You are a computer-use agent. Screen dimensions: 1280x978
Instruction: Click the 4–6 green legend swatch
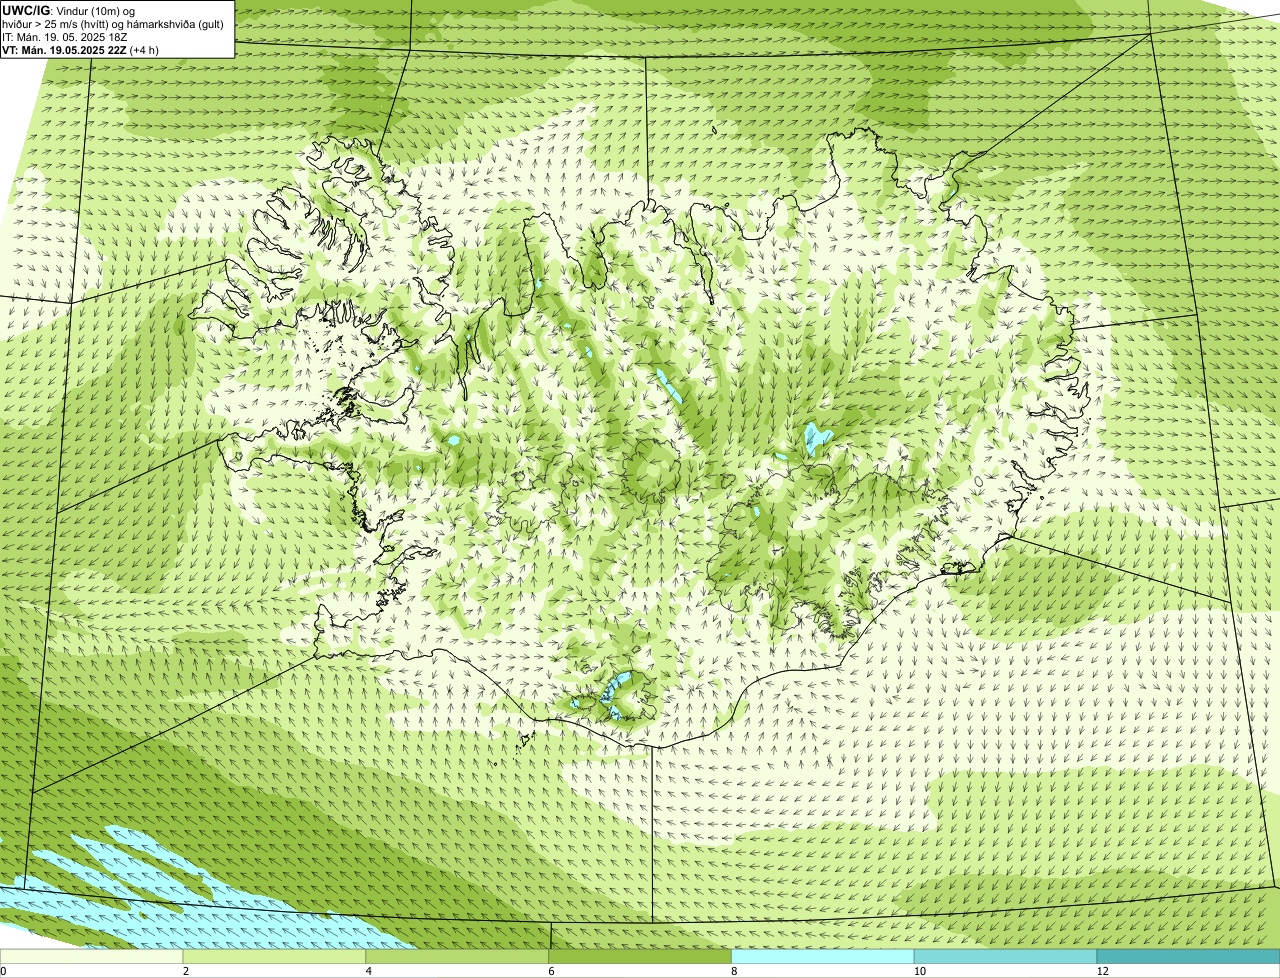tap(458, 956)
